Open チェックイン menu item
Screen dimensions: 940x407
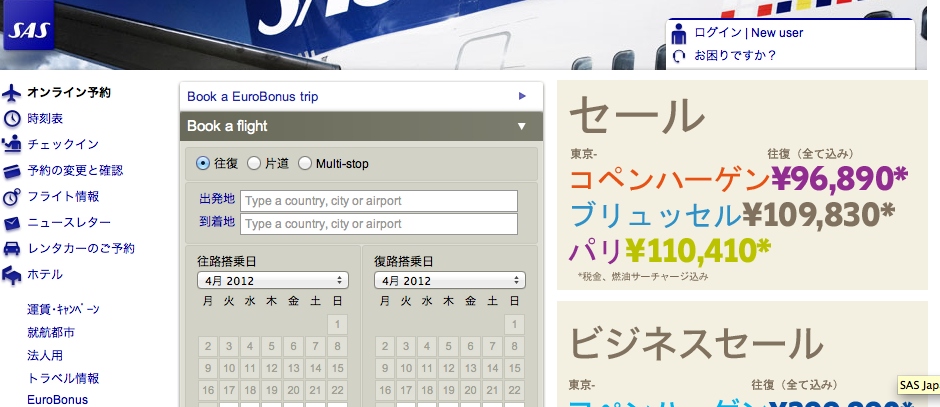pos(63,144)
